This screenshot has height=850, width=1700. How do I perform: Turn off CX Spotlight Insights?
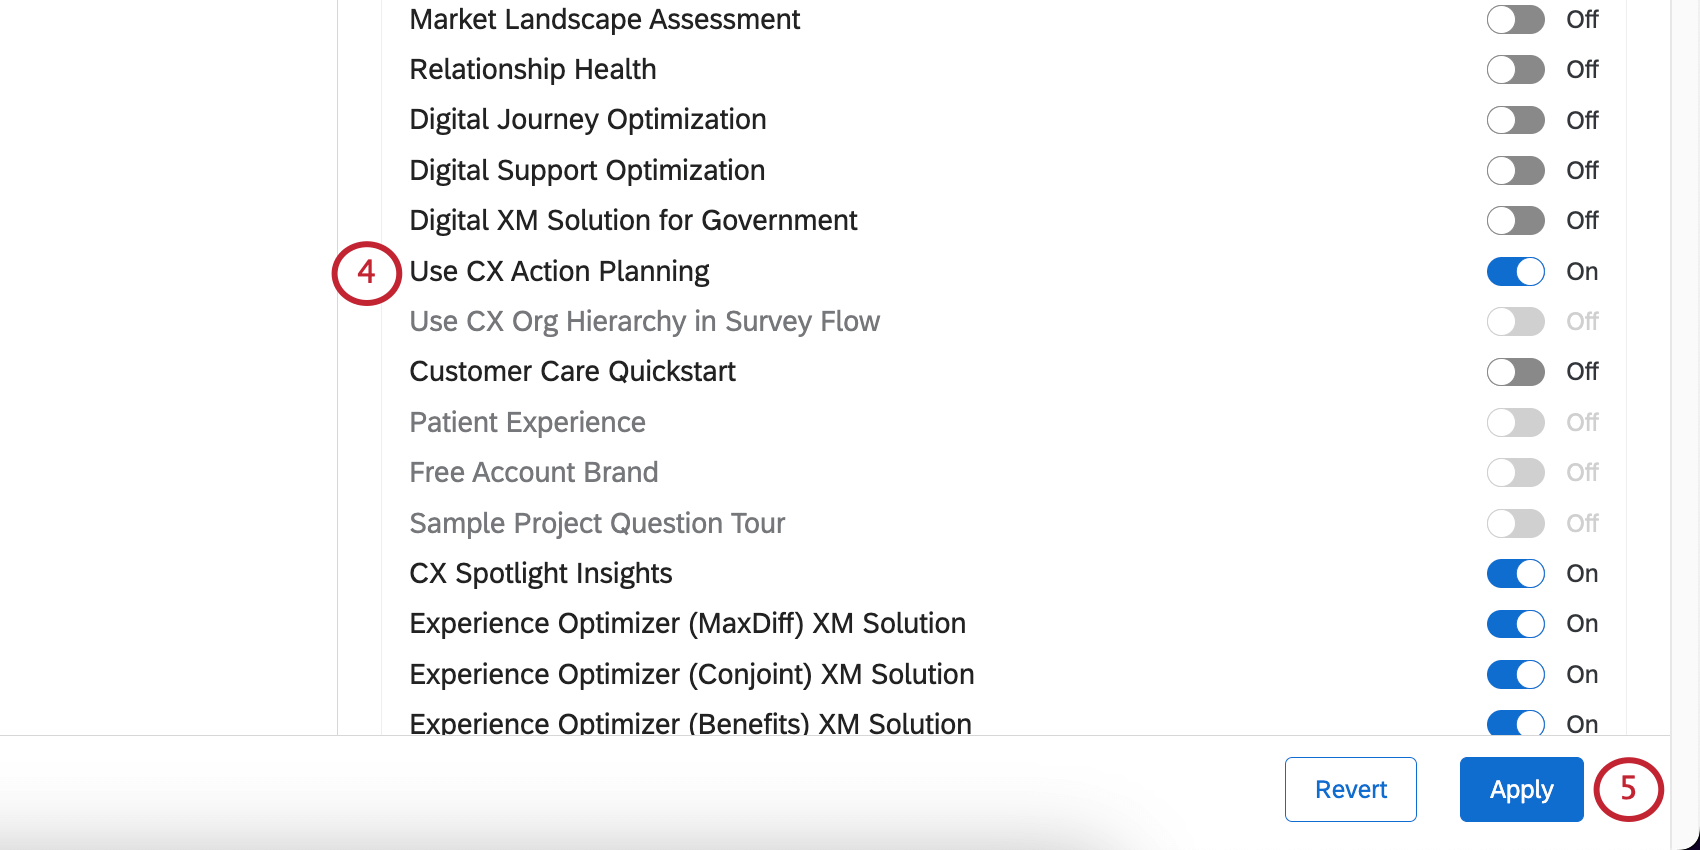(1515, 573)
